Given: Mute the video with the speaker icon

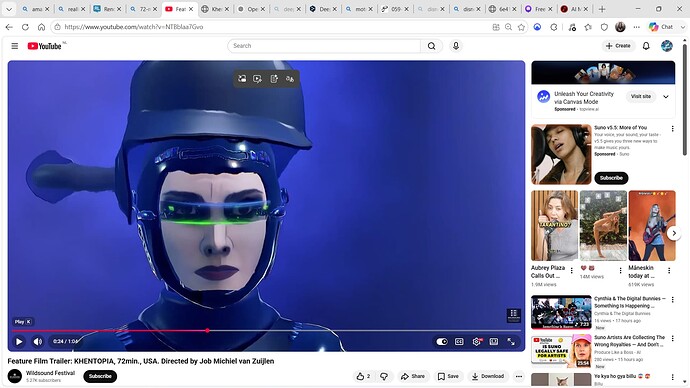Looking at the screenshot, I should click(38, 341).
